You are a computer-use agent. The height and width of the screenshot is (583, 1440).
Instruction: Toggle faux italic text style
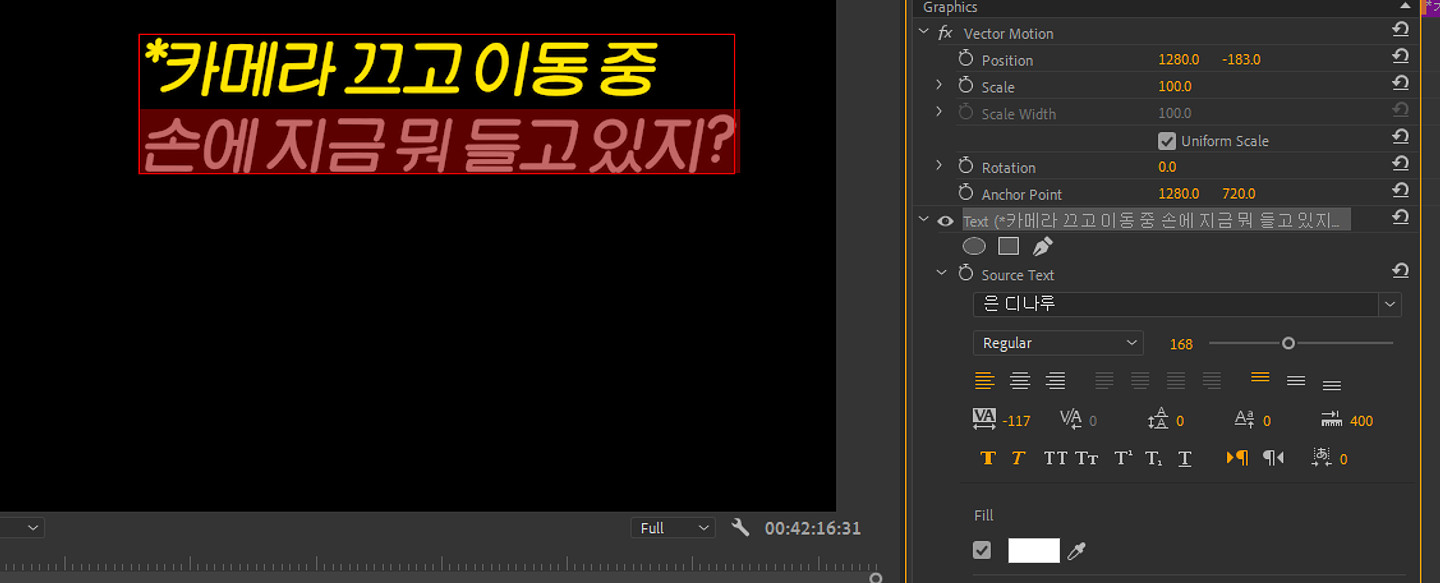point(1018,458)
